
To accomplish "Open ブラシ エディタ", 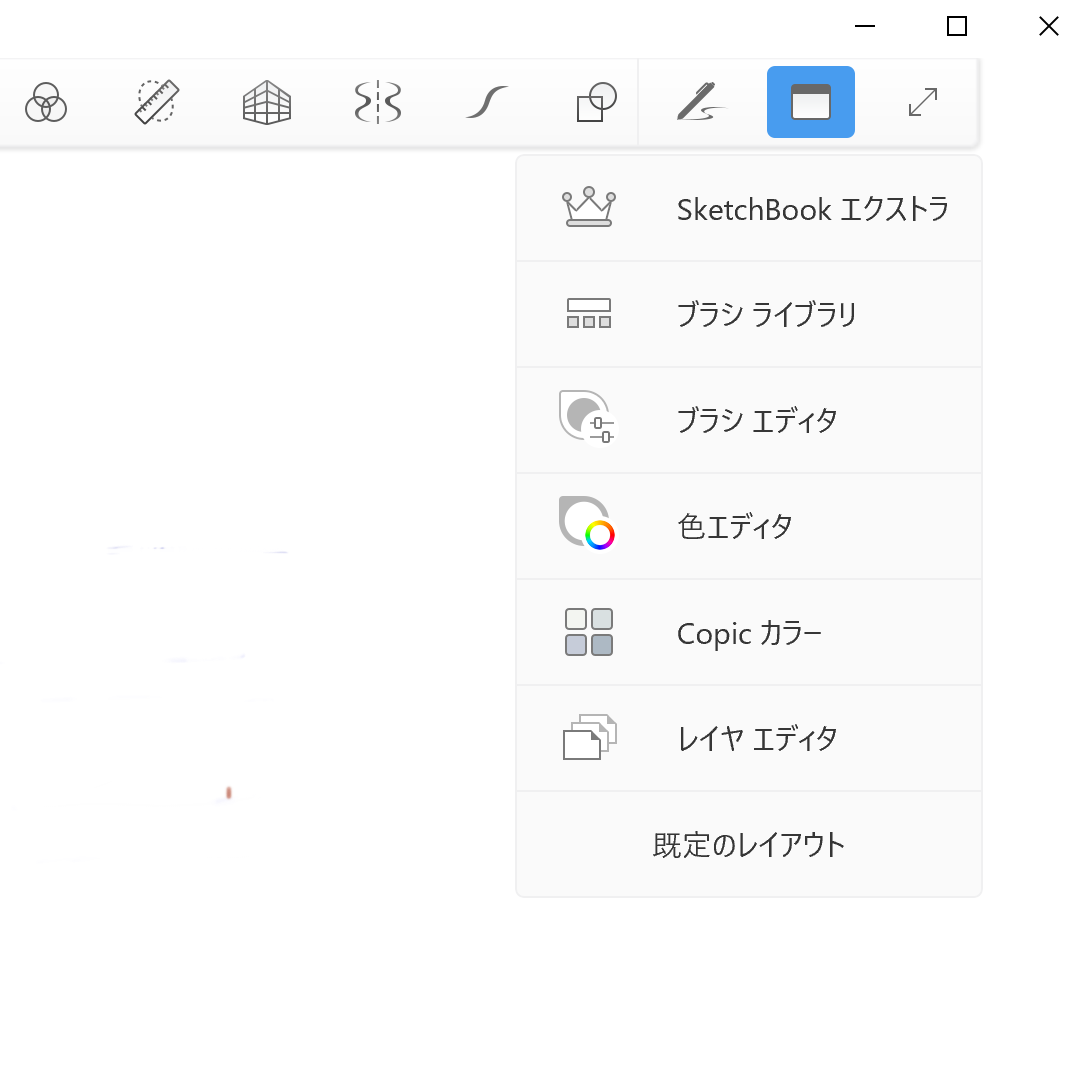I will pyautogui.click(x=749, y=420).
